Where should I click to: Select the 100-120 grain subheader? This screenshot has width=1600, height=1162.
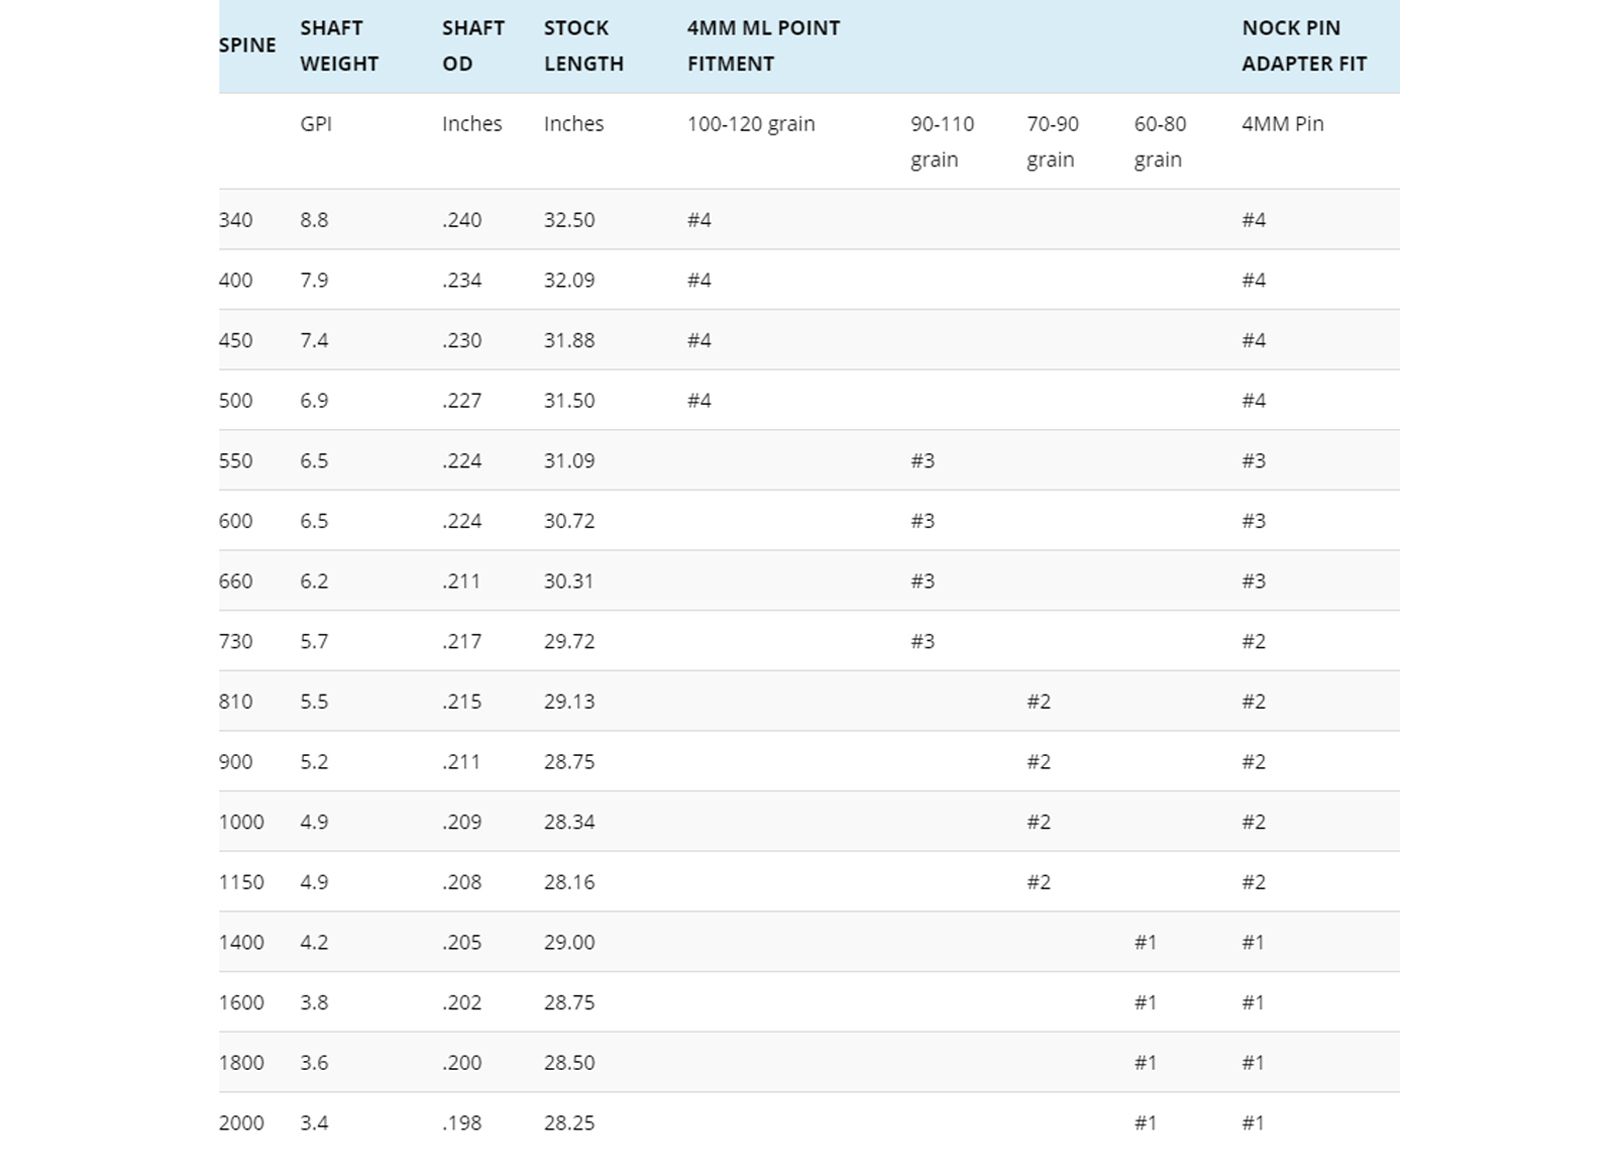click(x=750, y=124)
